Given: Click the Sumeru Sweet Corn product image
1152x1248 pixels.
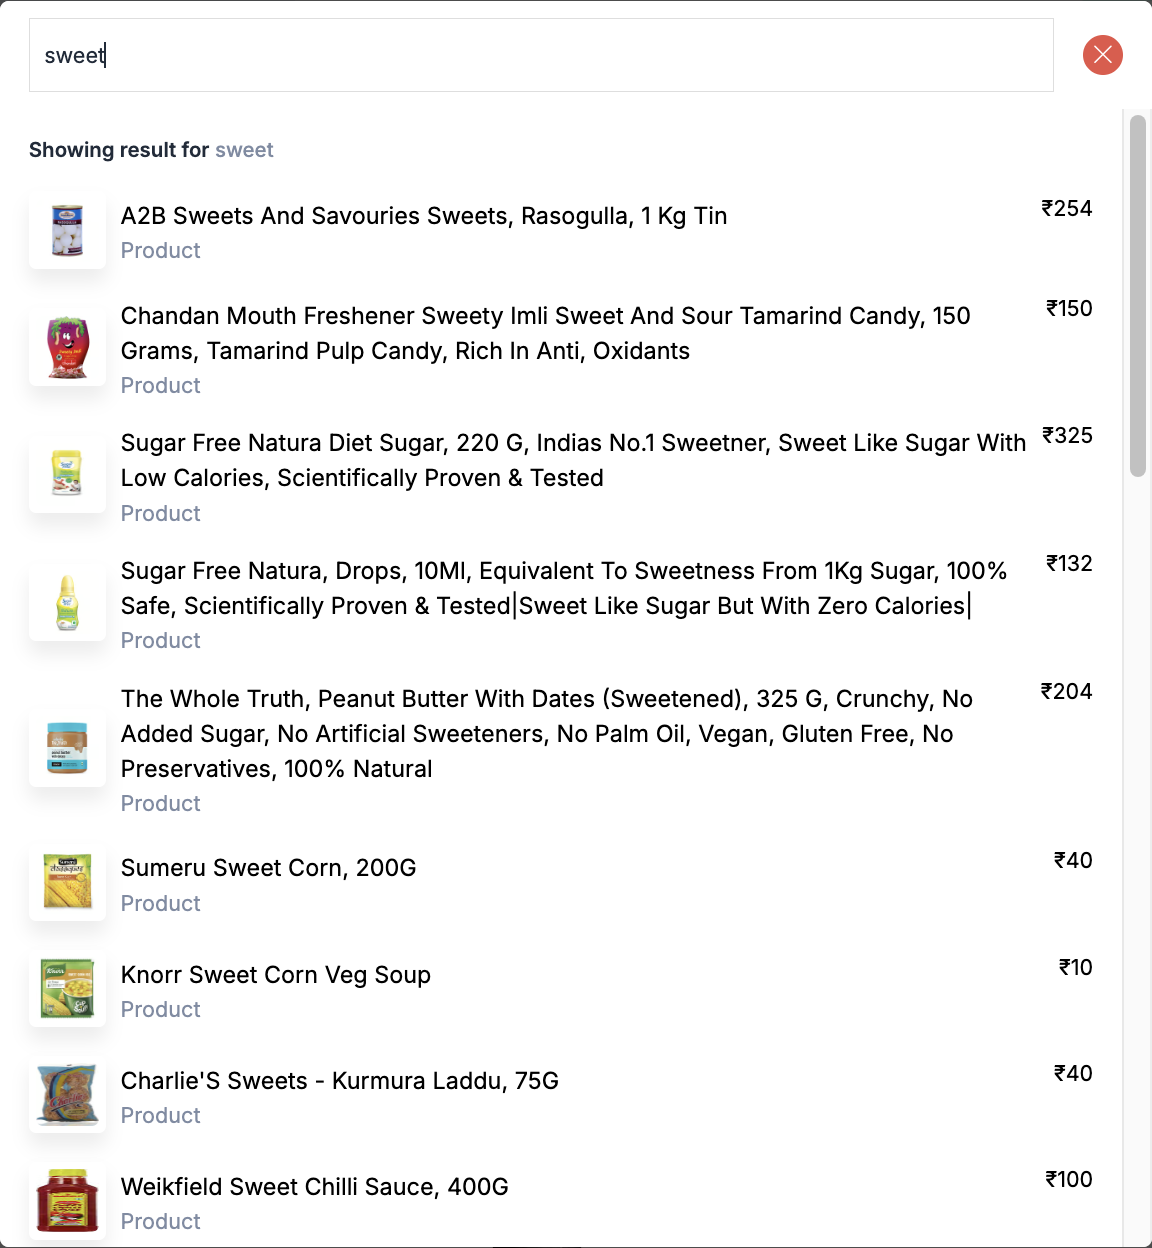Looking at the screenshot, I should [x=68, y=883].
